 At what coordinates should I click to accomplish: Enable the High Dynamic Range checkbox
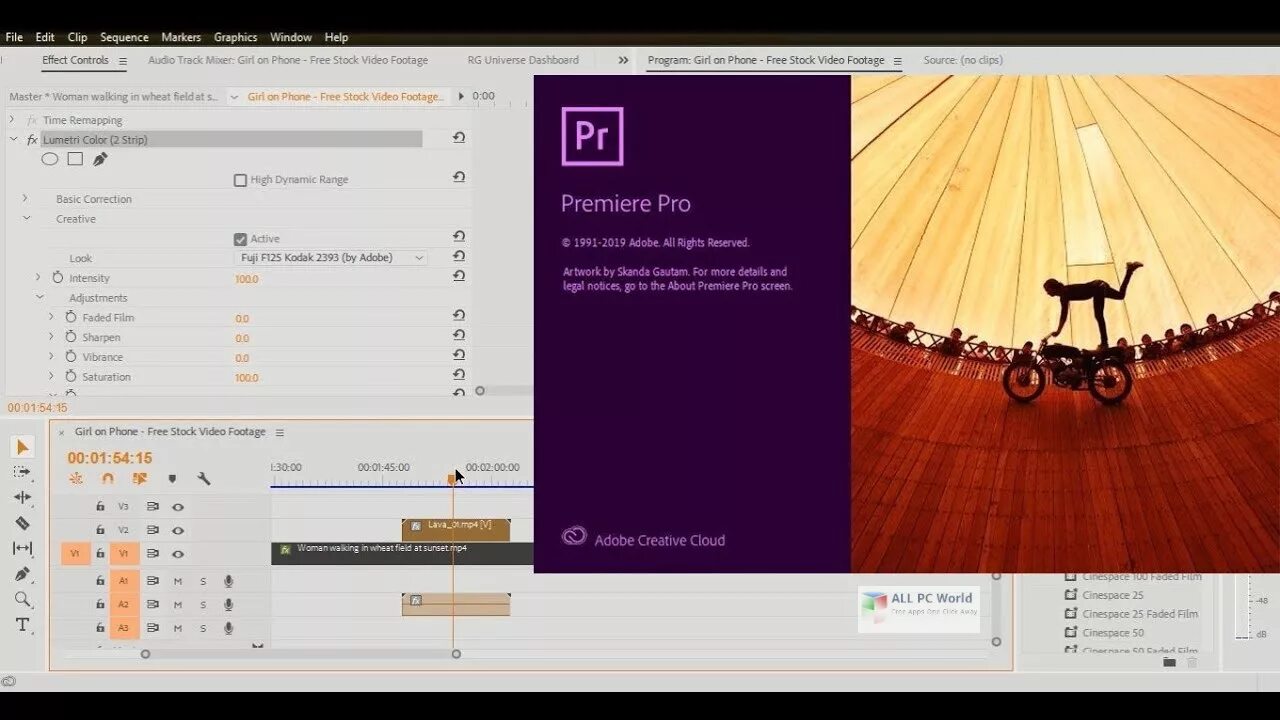tap(241, 180)
